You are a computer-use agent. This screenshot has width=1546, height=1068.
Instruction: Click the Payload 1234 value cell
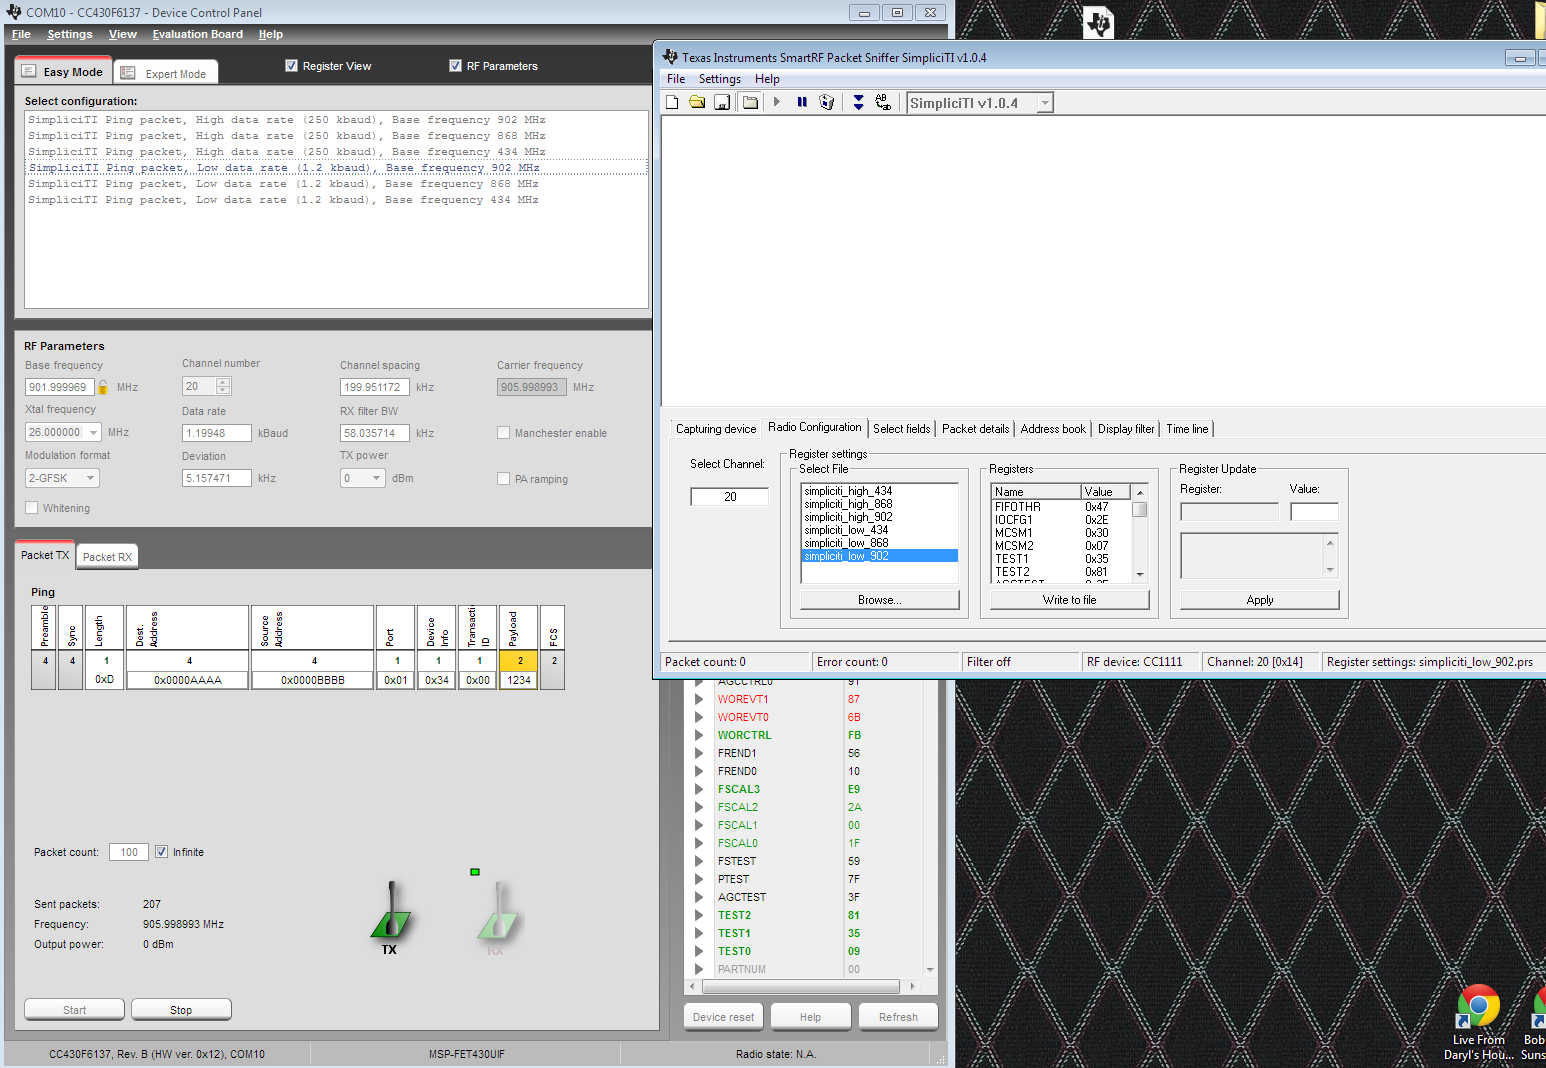click(x=519, y=680)
